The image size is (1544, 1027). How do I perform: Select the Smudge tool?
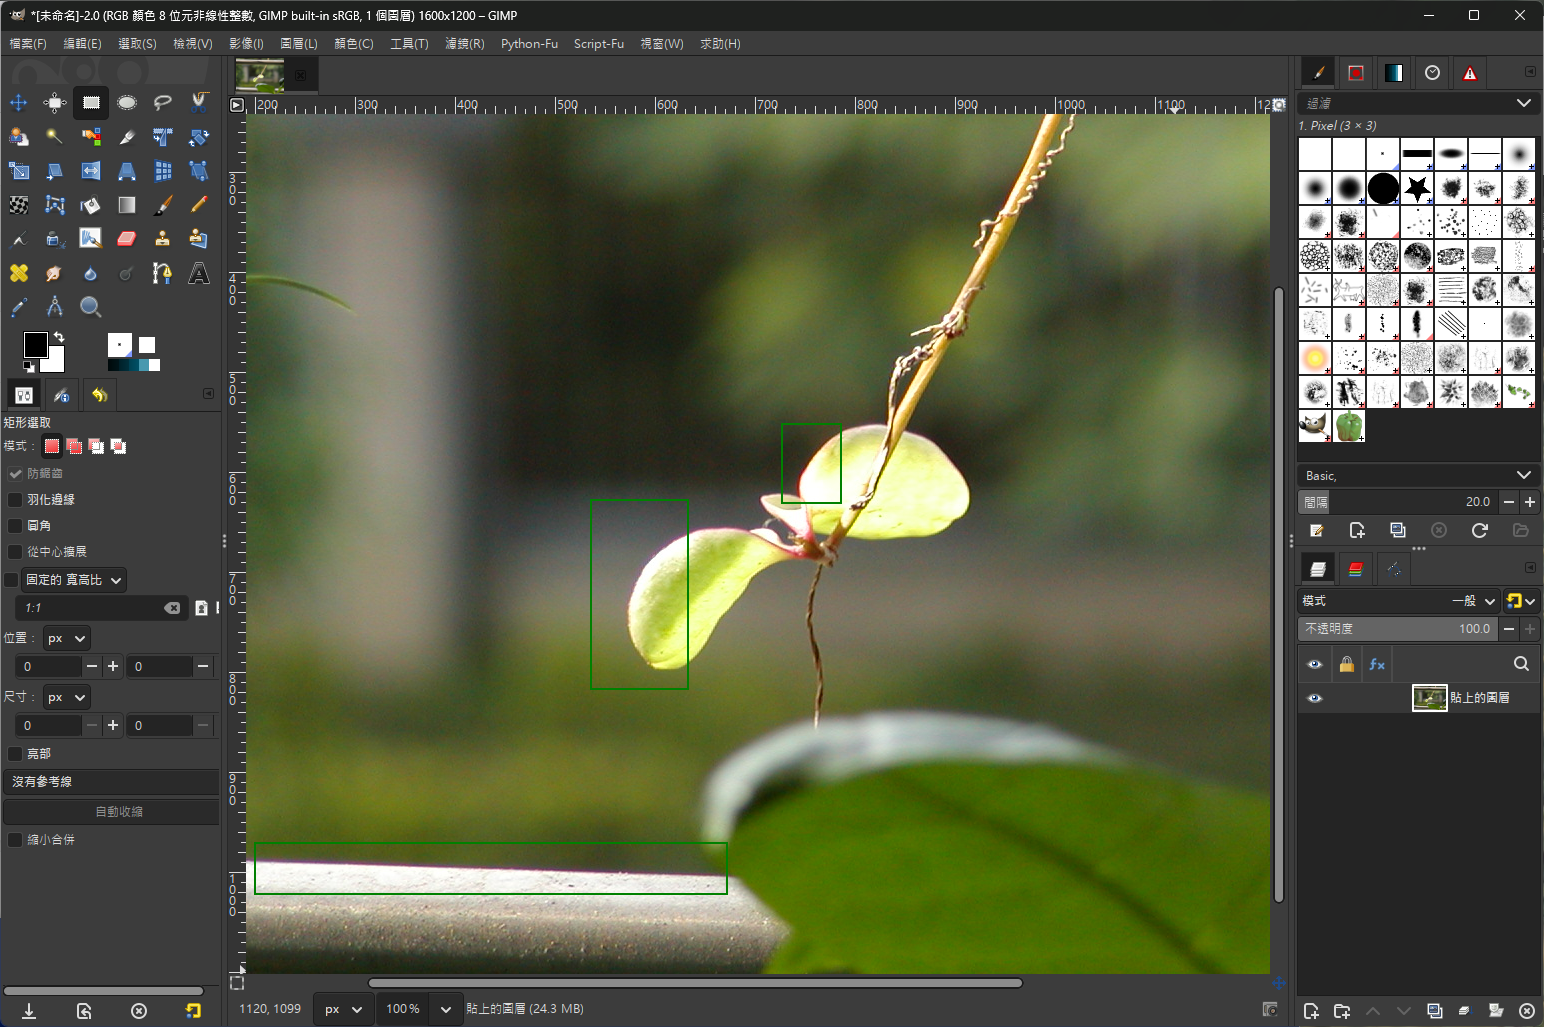(x=55, y=272)
